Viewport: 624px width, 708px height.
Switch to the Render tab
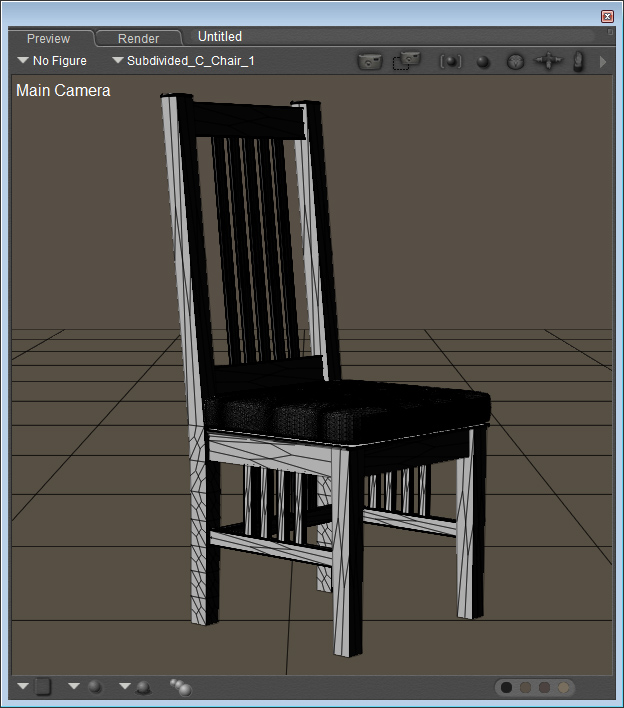click(138, 38)
